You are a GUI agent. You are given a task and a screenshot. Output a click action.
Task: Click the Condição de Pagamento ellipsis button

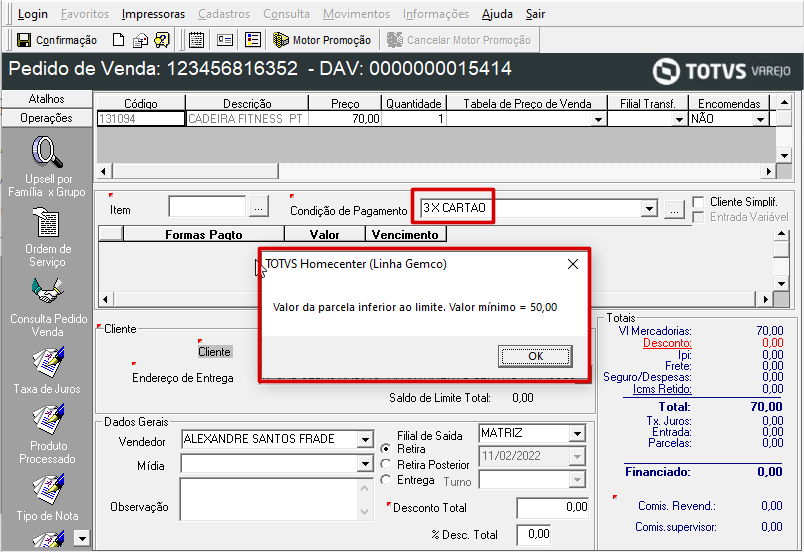674,210
